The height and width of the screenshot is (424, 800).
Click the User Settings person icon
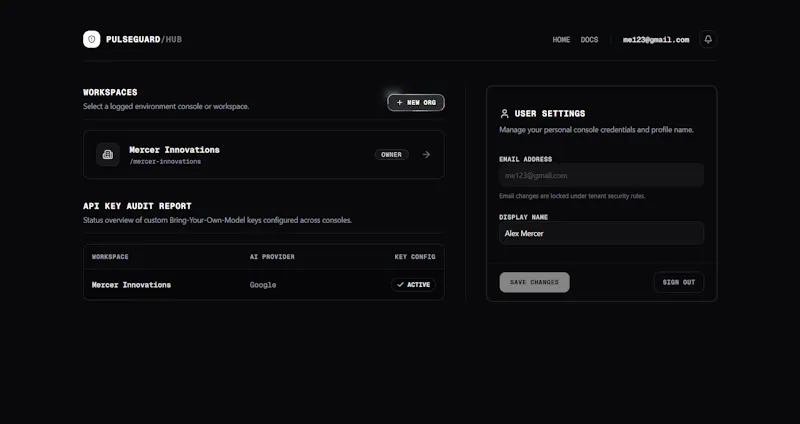pos(505,113)
